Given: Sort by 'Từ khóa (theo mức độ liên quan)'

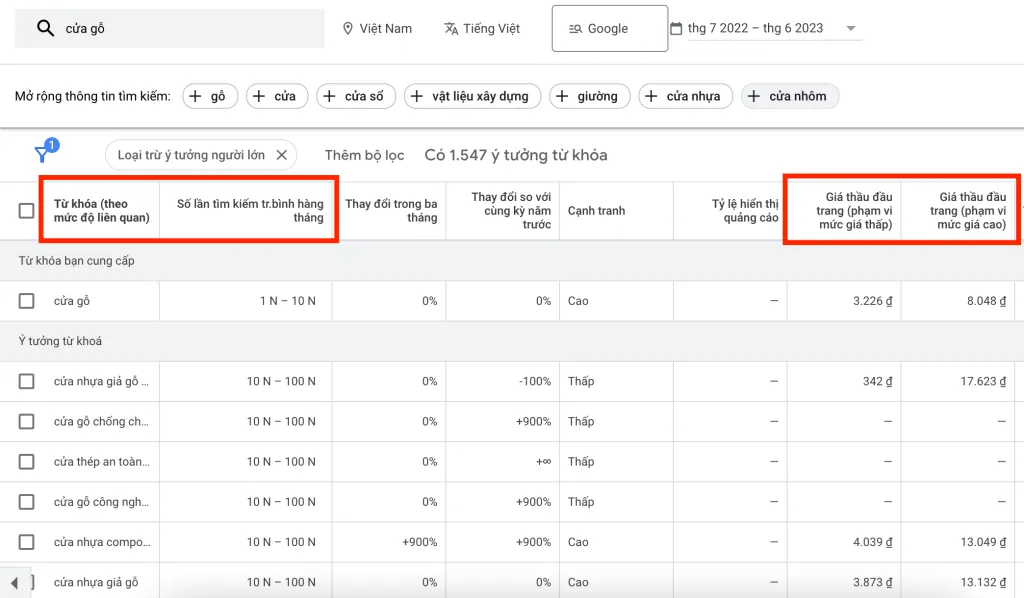Looking at the screenshot, I should [101, 211].
